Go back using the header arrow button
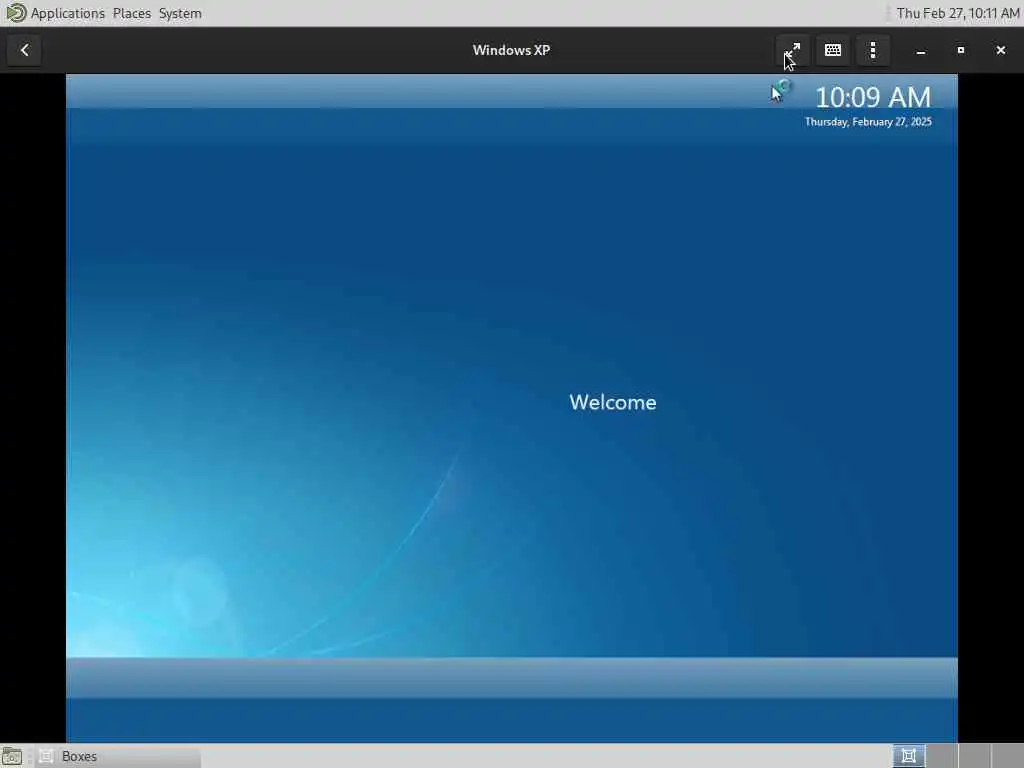This screenshot has width=1024, height=768. tap(25, 50)
